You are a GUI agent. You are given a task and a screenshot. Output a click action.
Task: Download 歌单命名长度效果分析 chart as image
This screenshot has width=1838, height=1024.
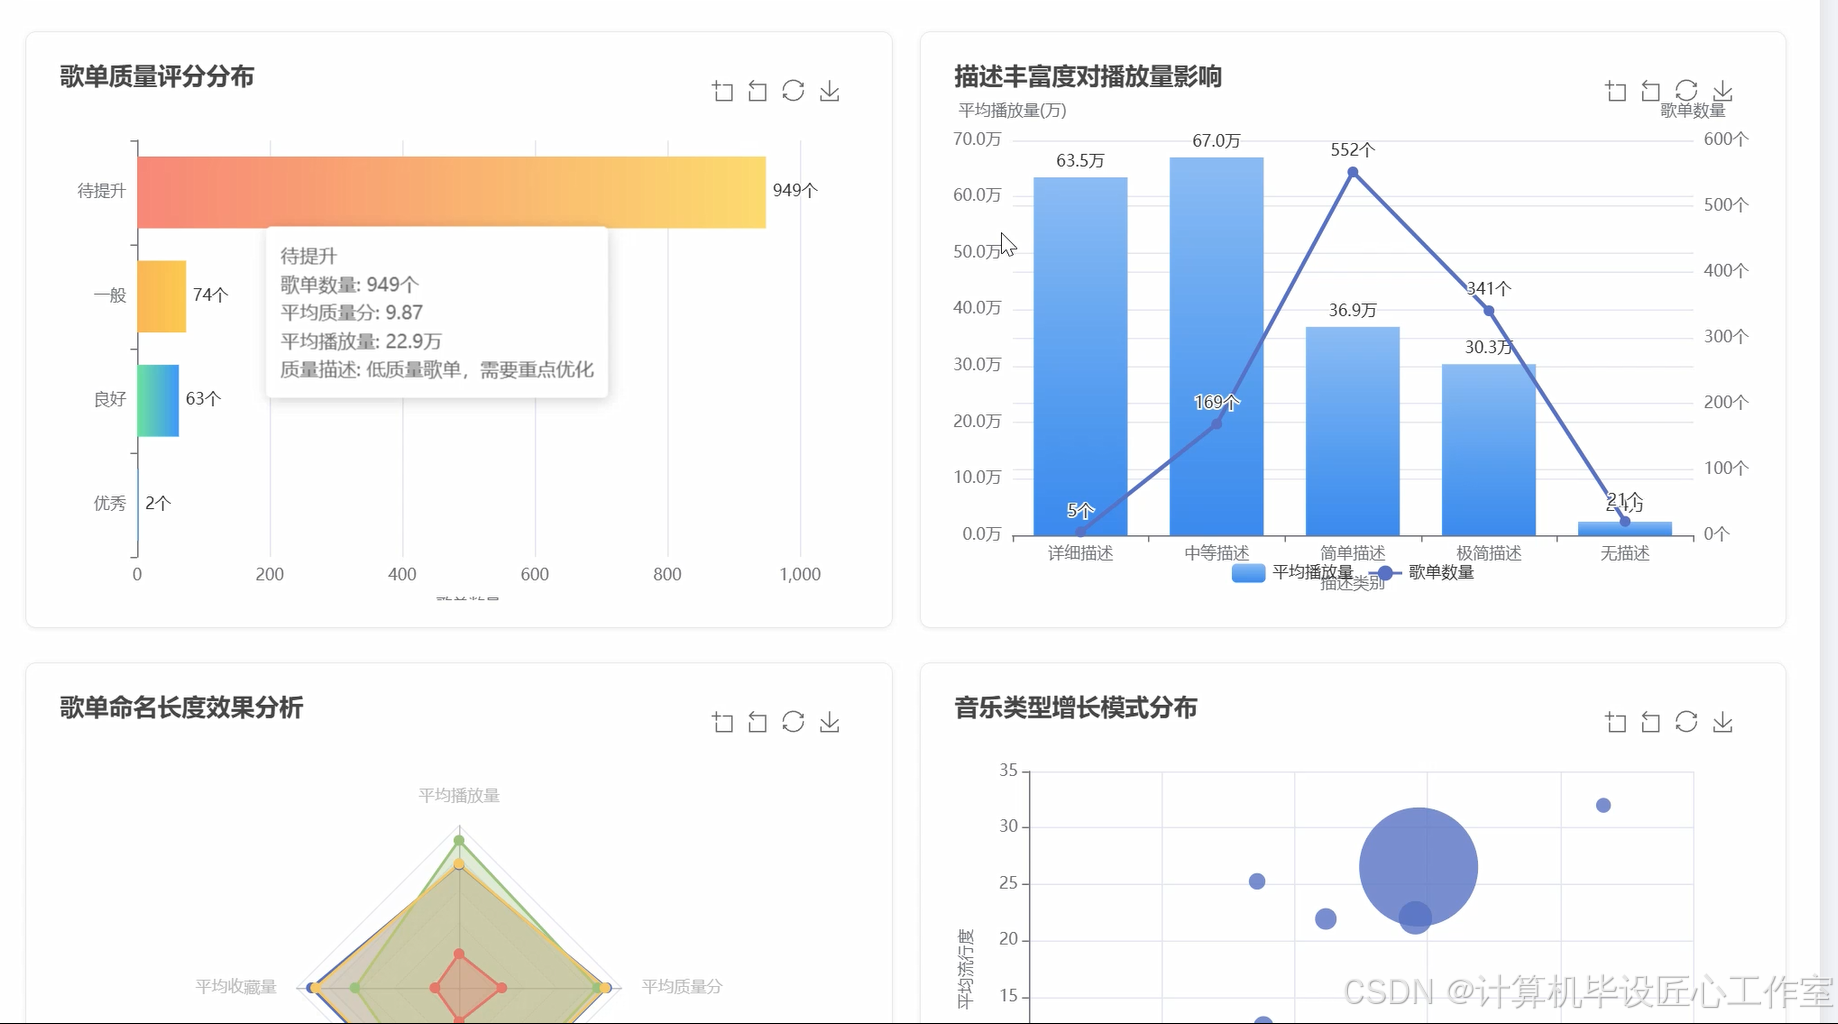tap(829, 721)
